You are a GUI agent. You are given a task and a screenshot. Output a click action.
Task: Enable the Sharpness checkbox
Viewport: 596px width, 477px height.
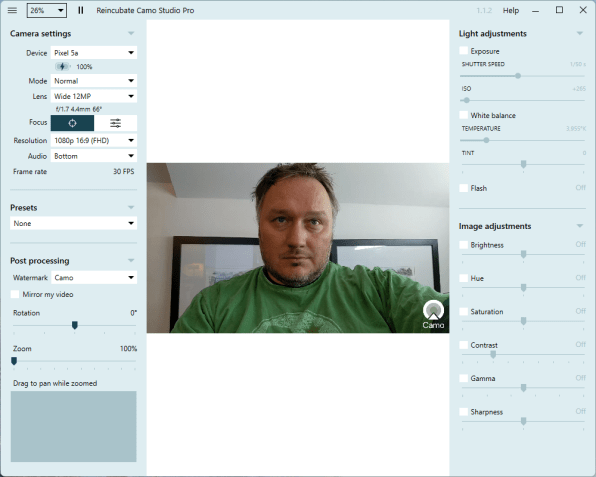463,412
